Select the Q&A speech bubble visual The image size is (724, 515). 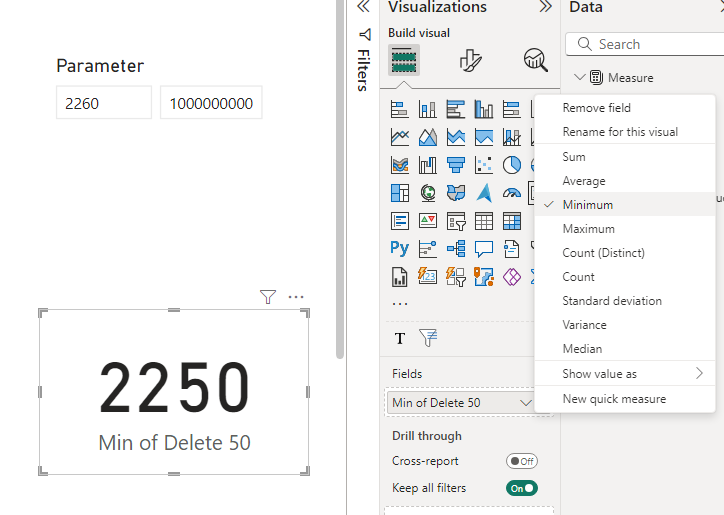(x=484, y=249)
